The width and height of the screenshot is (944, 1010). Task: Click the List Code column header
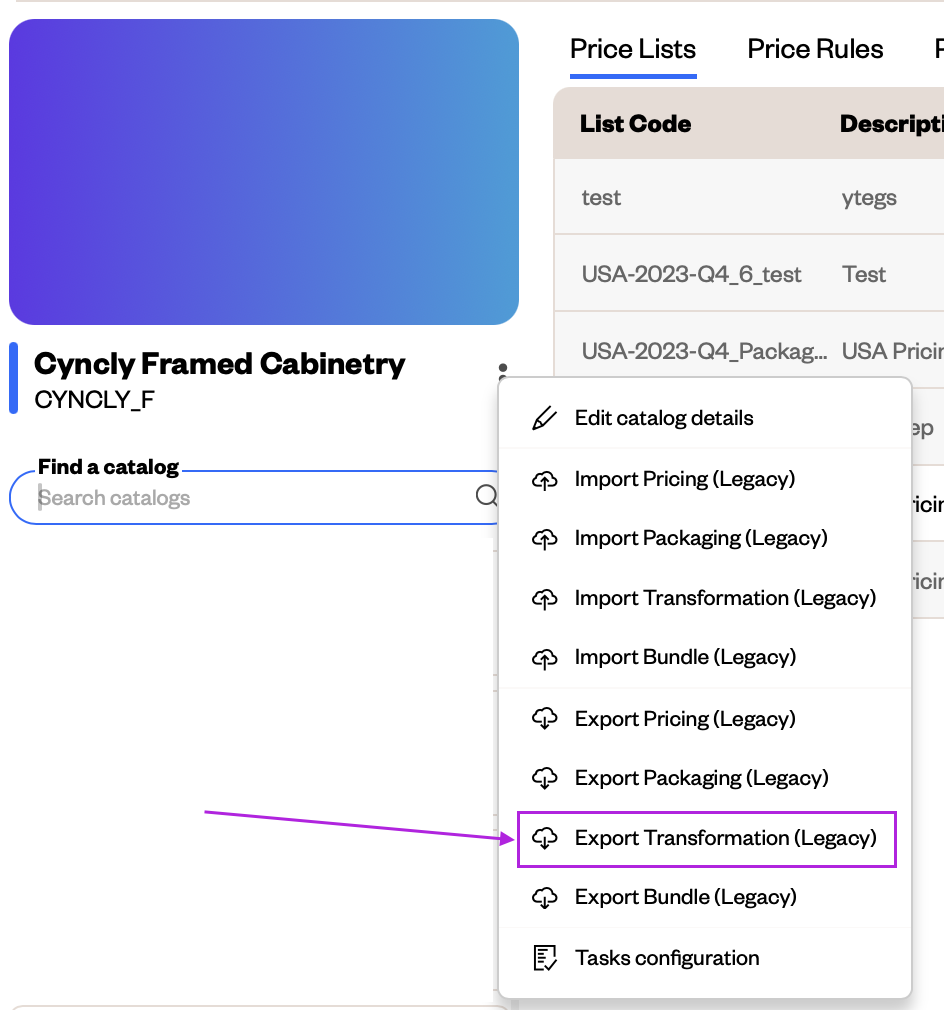pyautogui.click(x=635, y=124)
